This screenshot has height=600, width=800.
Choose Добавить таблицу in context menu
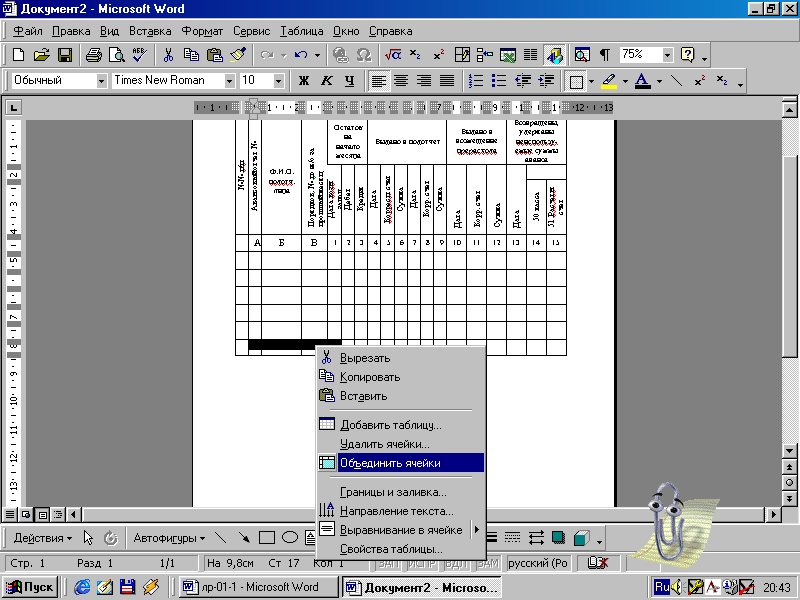[401, 424]
